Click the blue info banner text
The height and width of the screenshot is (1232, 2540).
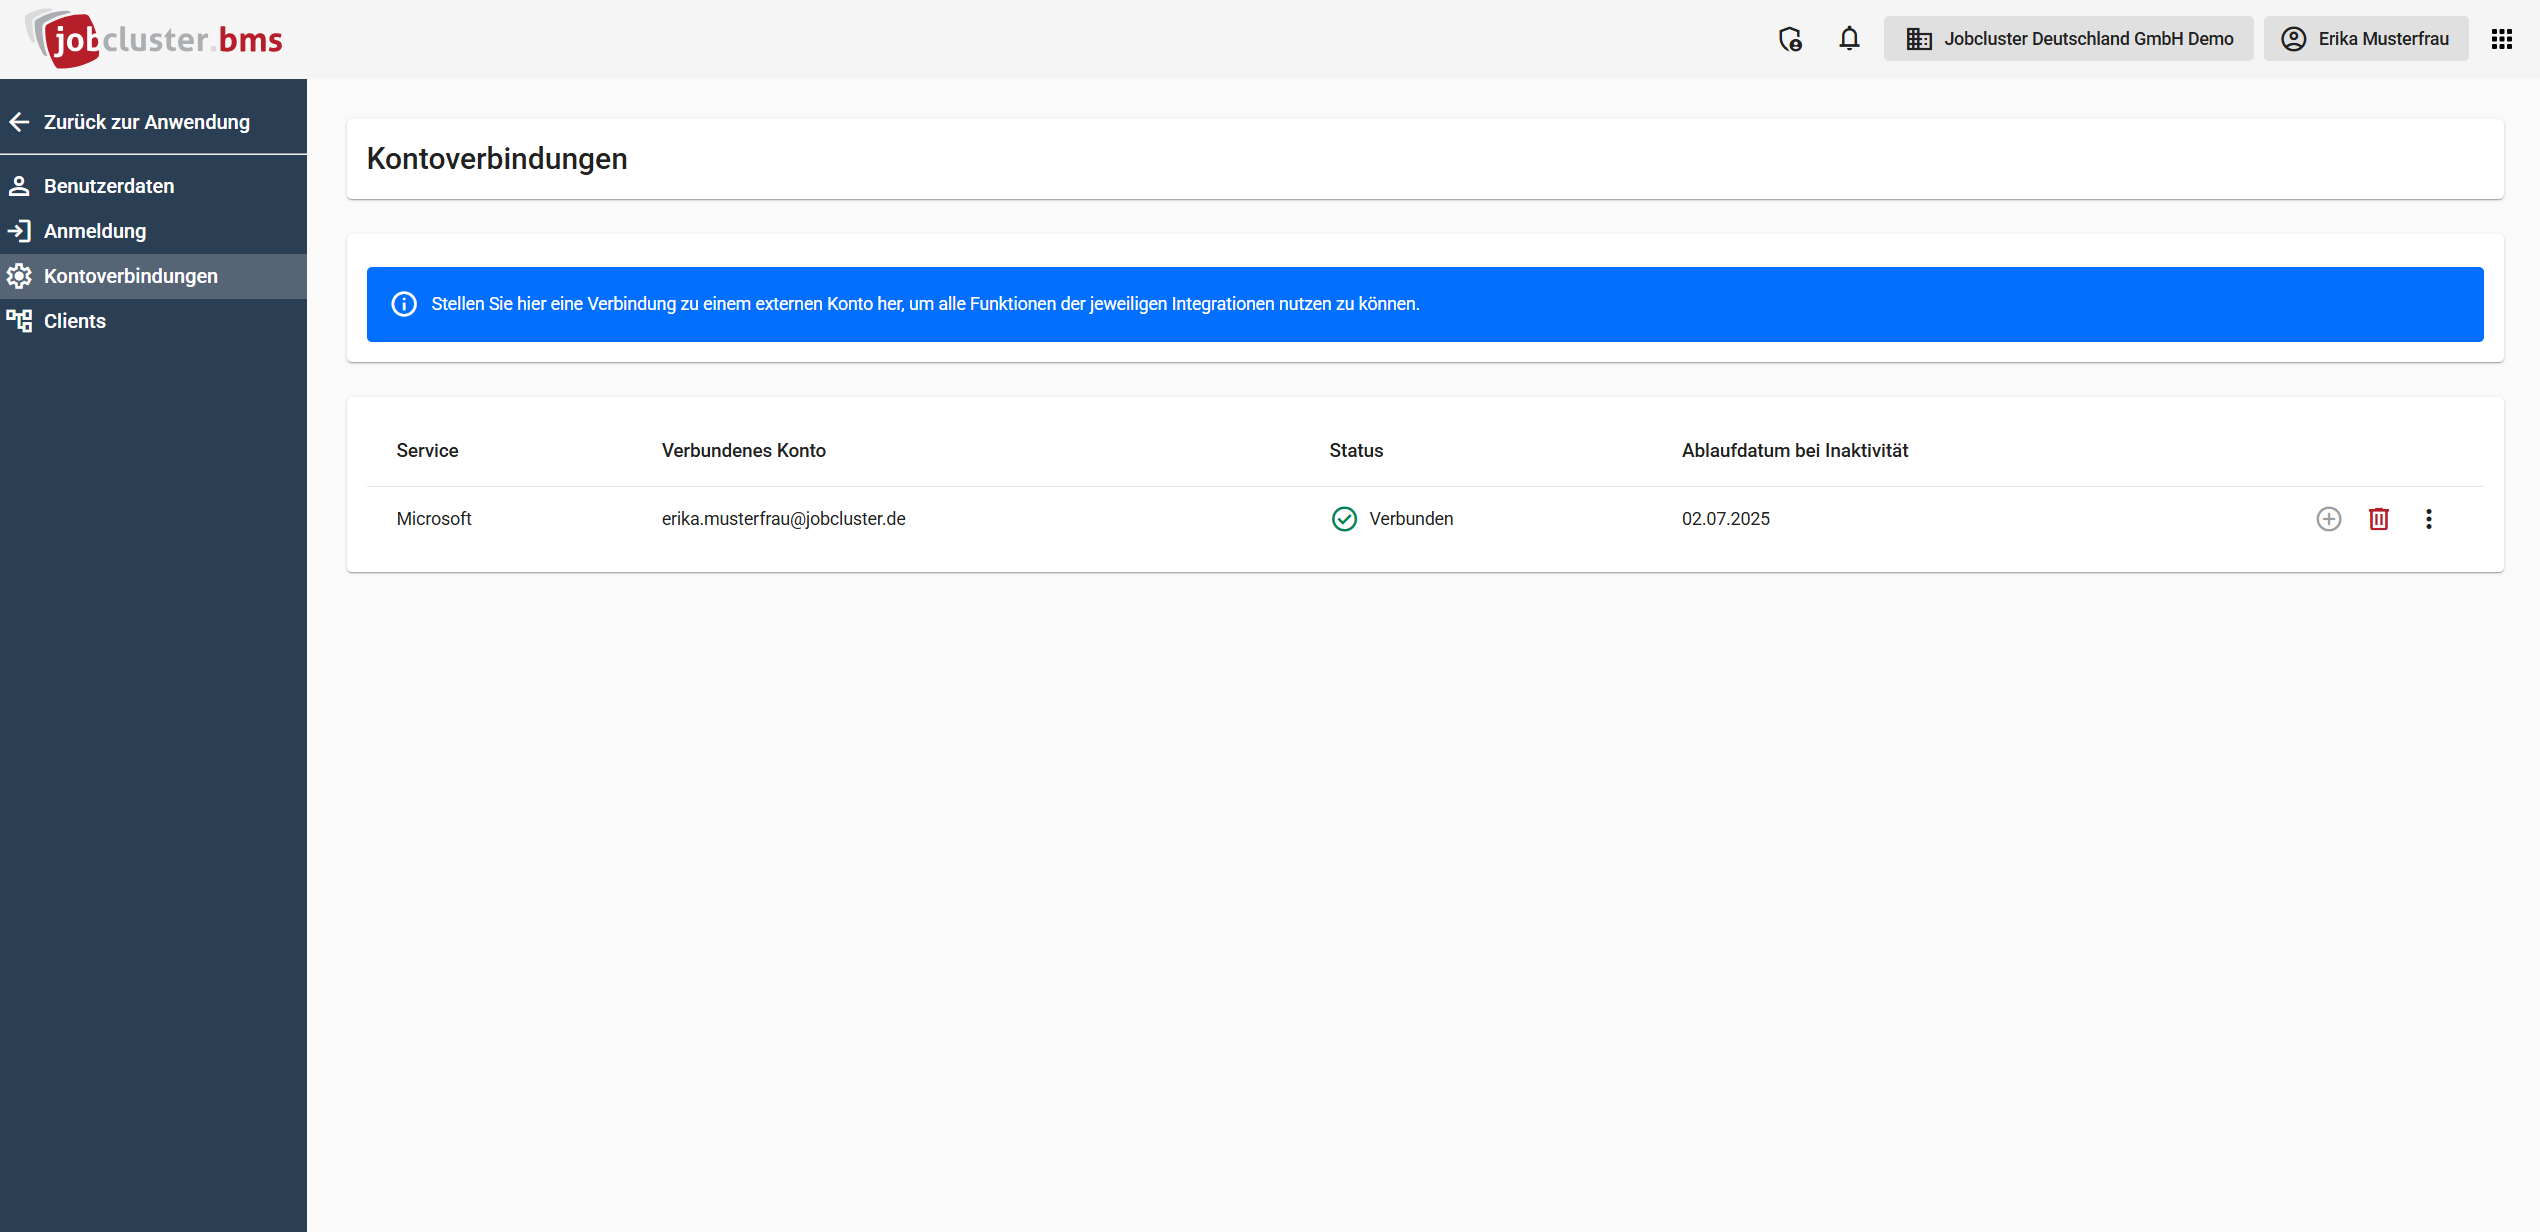coord(925,304)
